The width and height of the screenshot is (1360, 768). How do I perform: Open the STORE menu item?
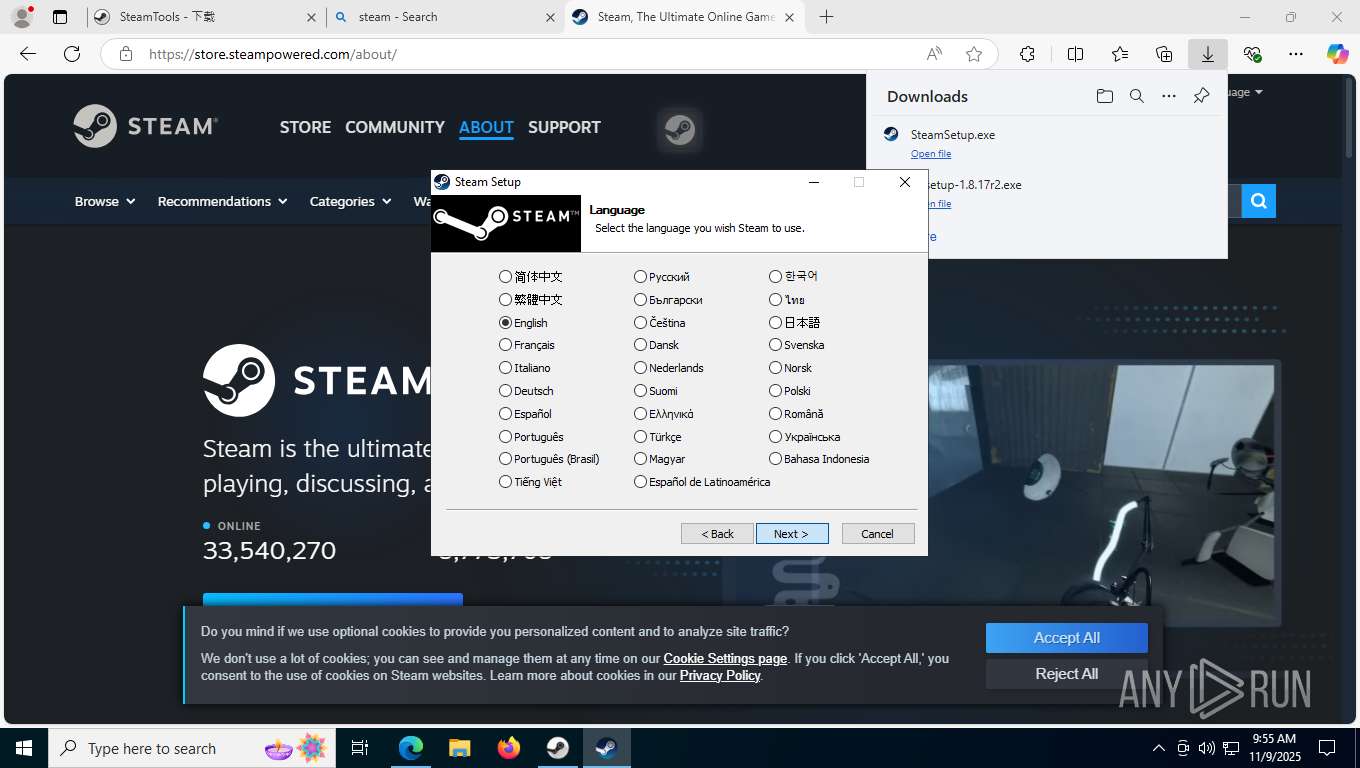305,127
